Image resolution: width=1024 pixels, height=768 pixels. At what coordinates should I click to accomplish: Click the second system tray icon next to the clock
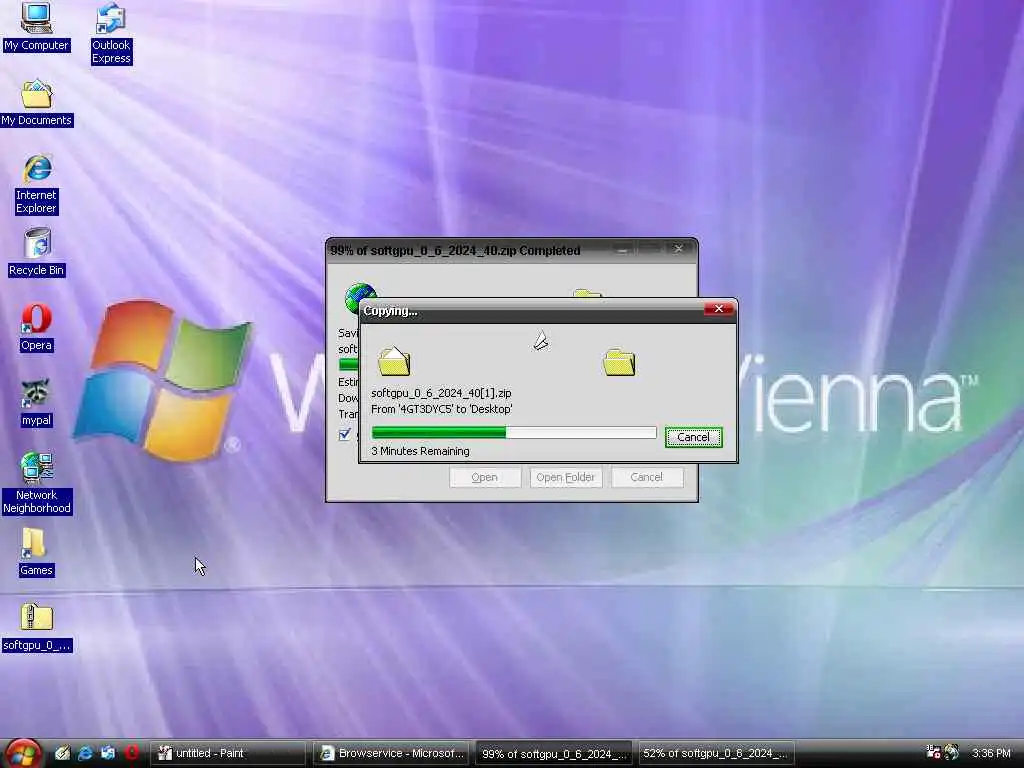pos(952,752)
